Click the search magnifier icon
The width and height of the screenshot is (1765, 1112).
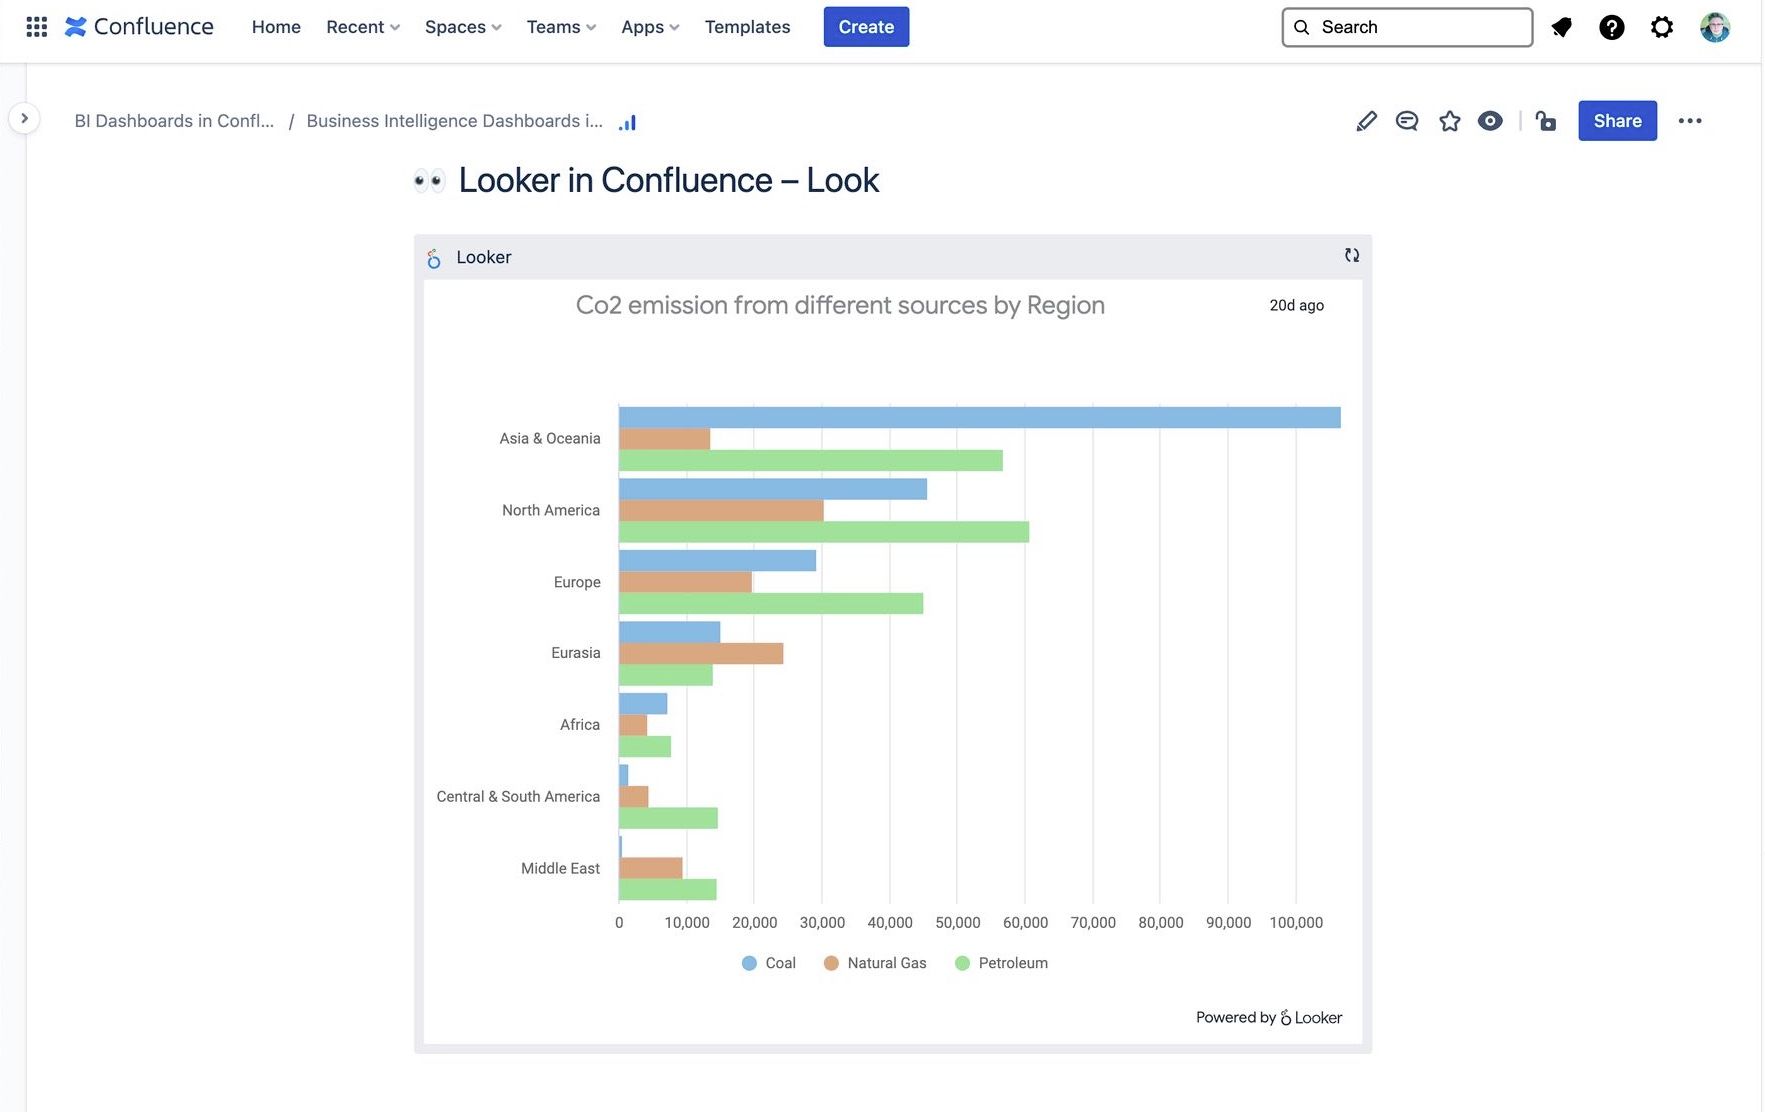pyautogui.click(x=1302, y=27)
